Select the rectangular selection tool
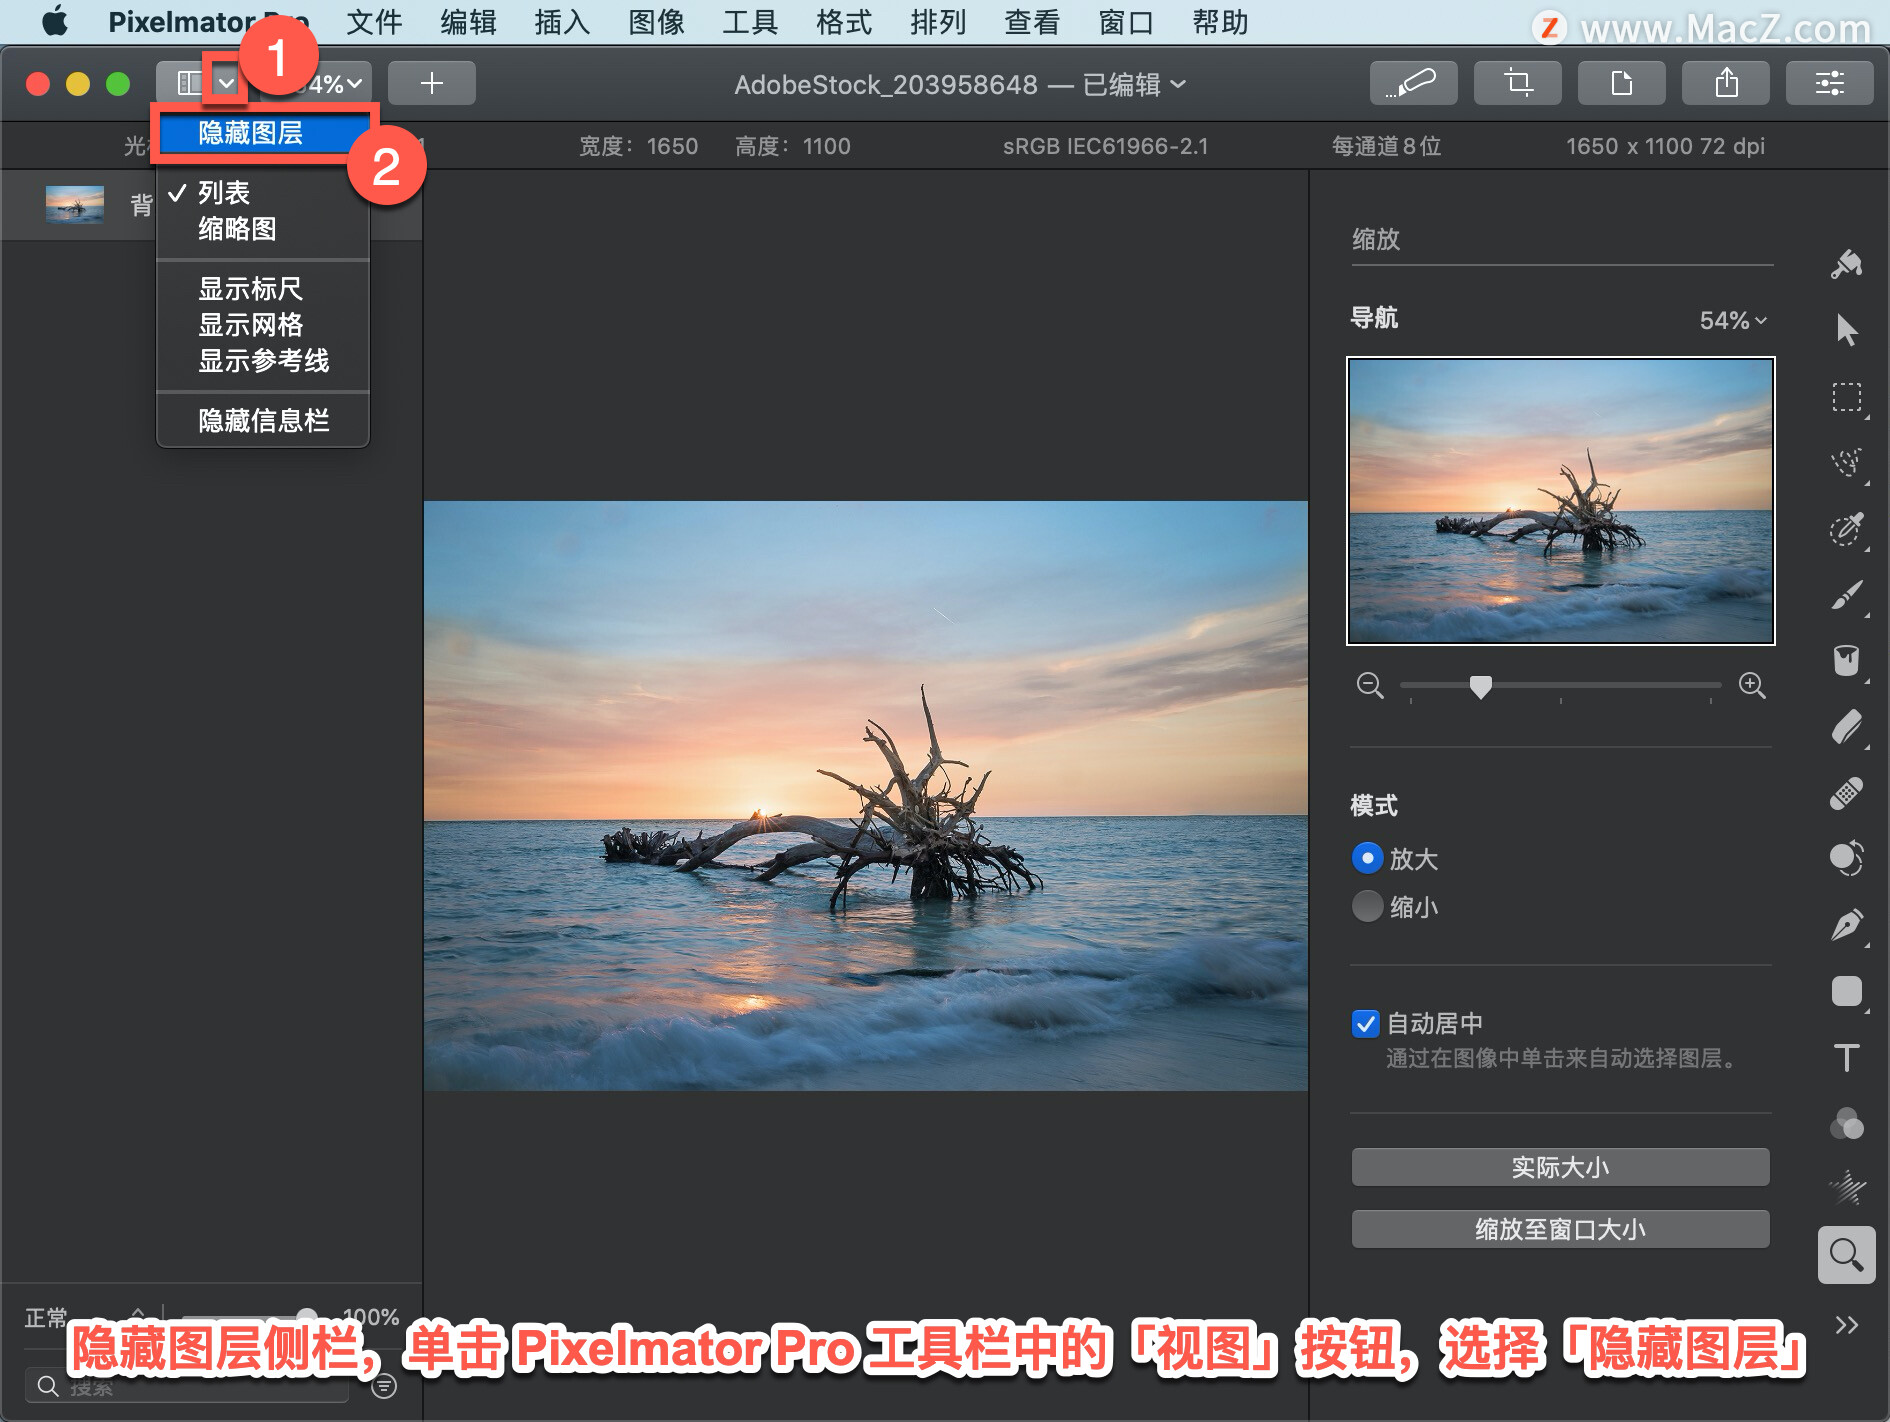The image size is (1890, 1422). 1846,397
